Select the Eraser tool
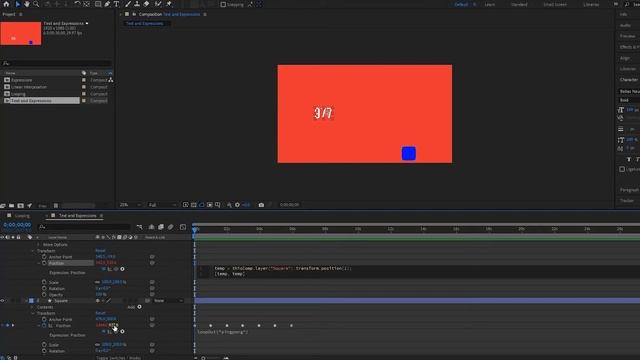The height and width of the screenshot is (360, 640). [x=147, y=4]
